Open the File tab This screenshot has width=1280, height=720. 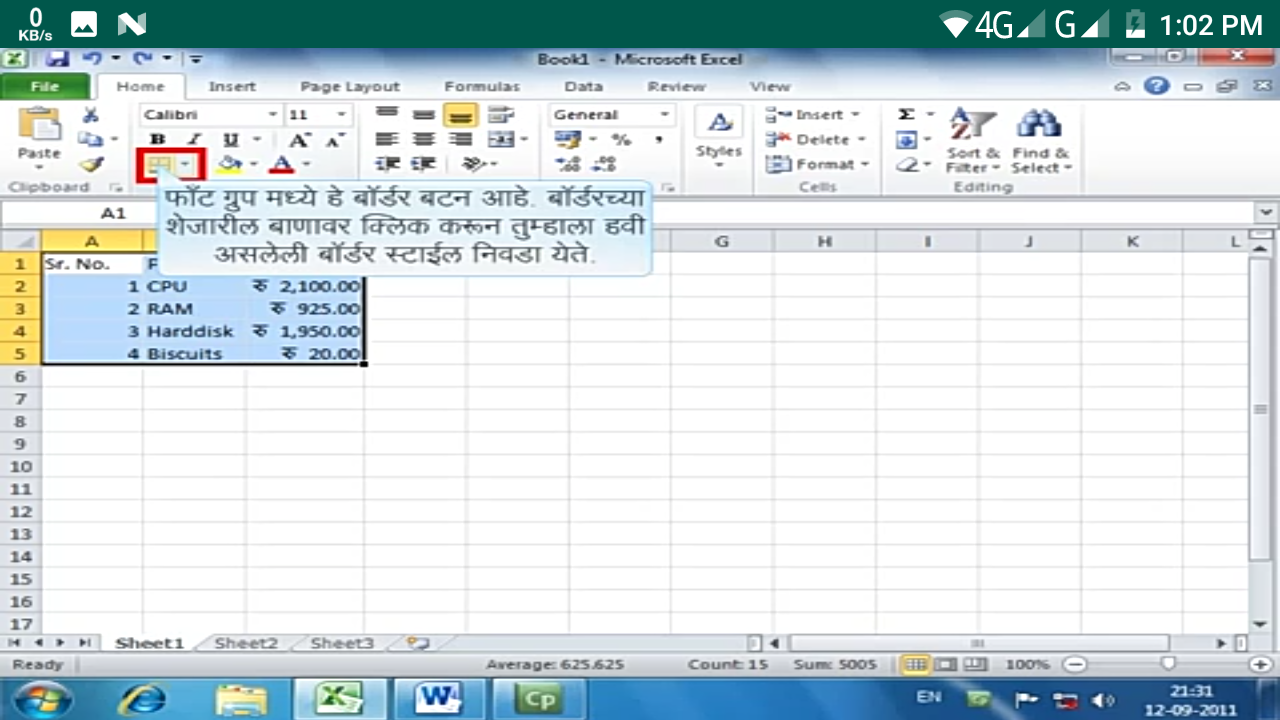(x=45, y=87)
